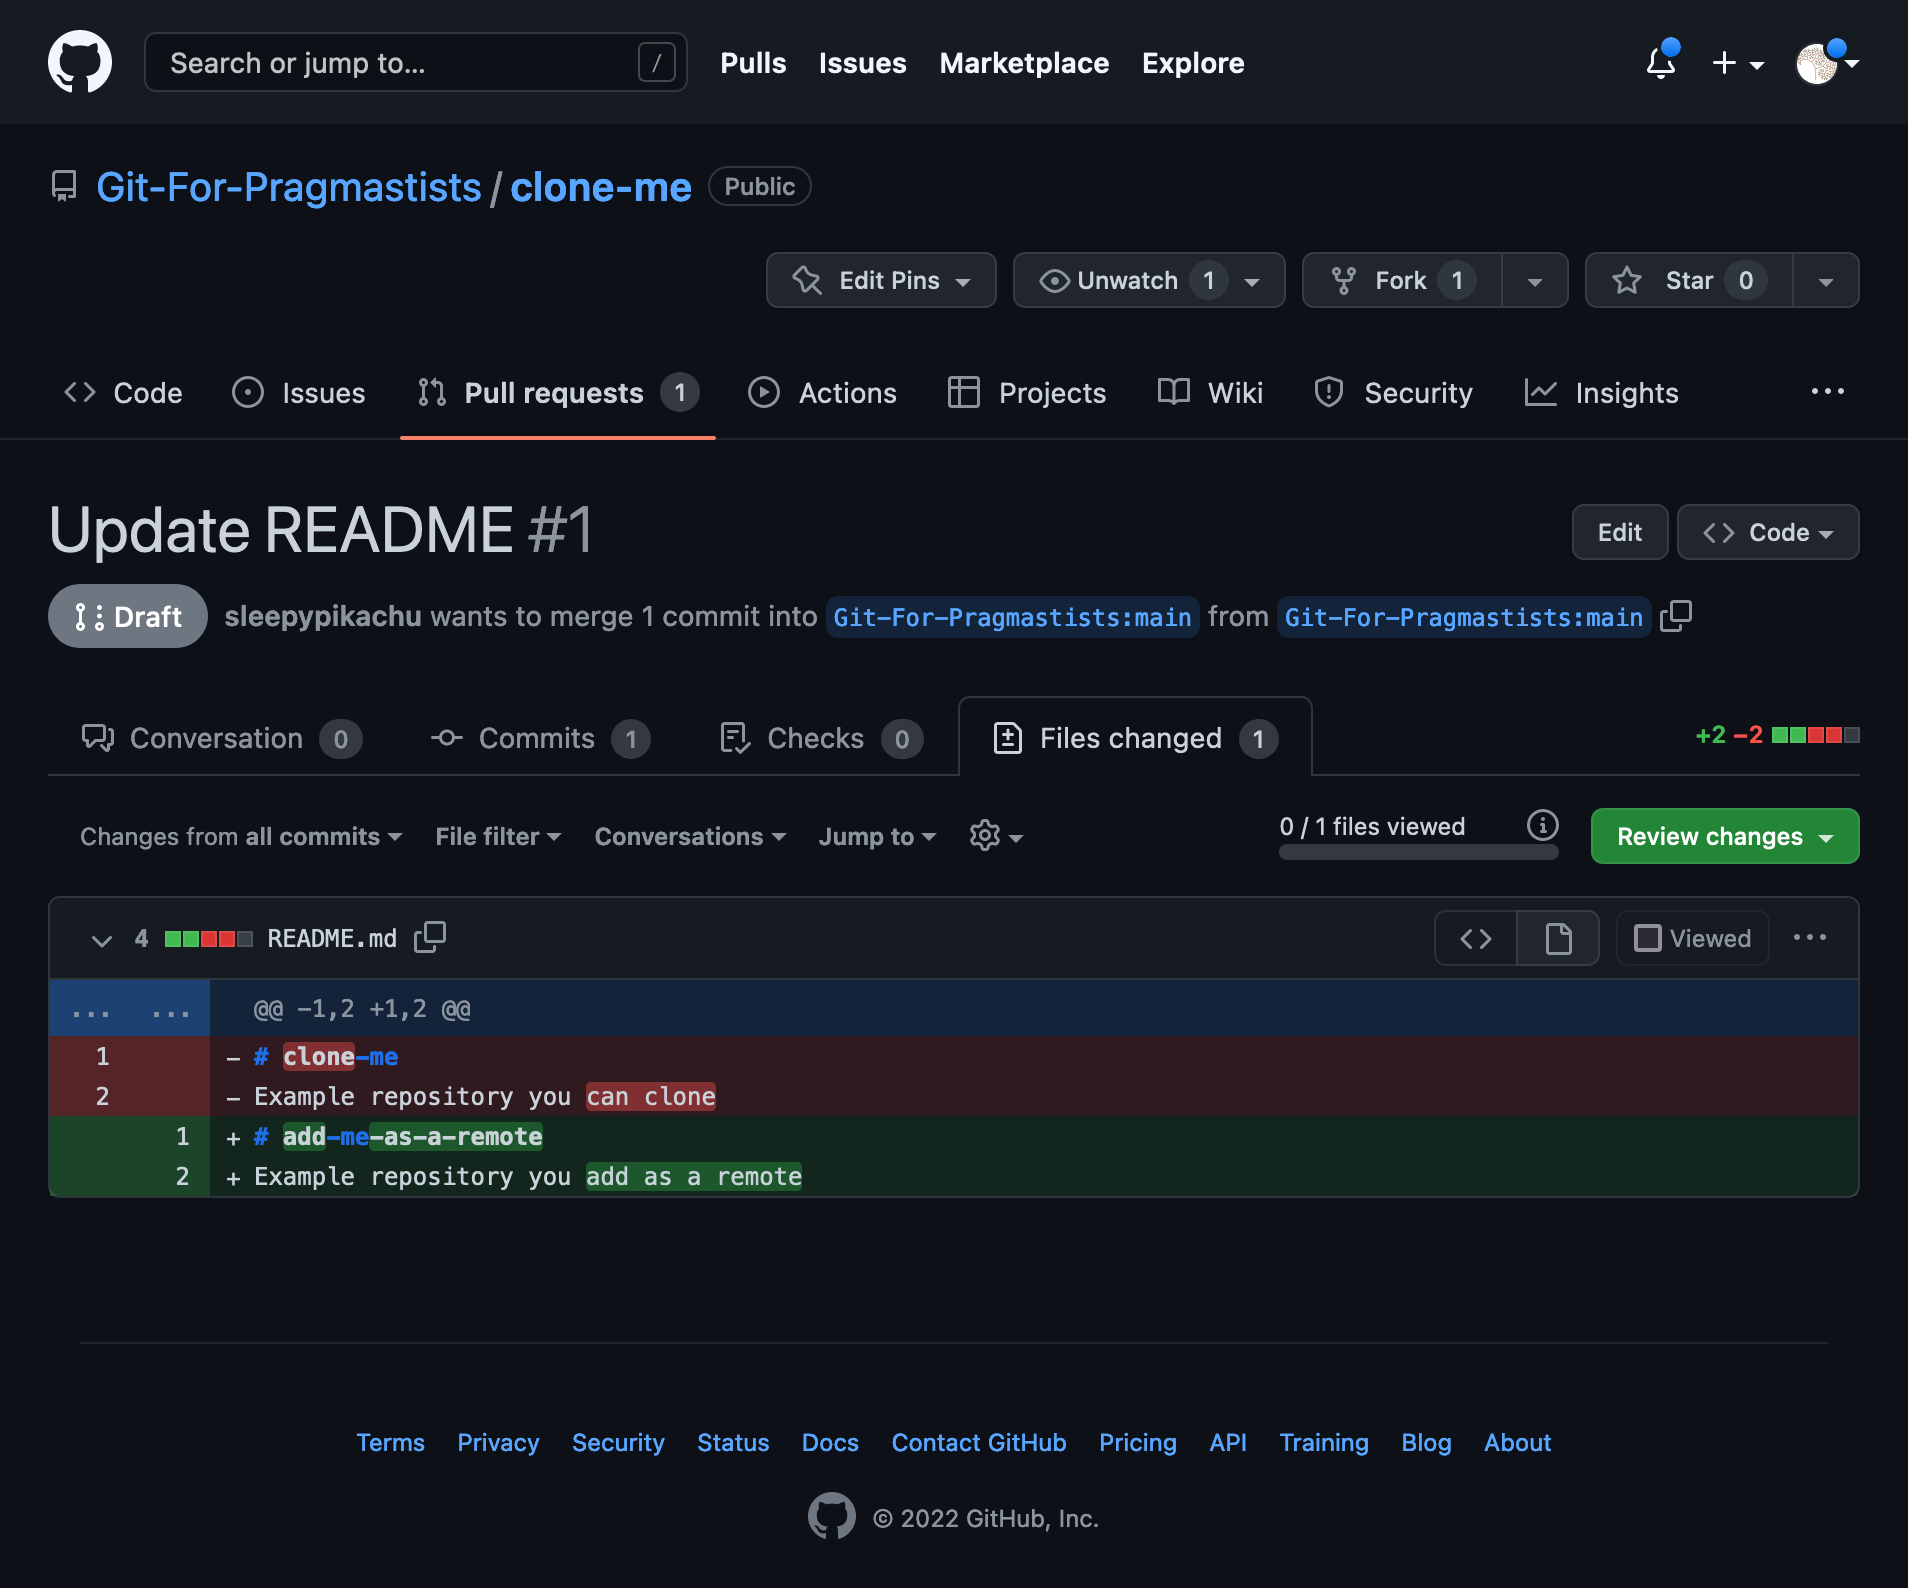This screenshot has width=1908, height=1588.
Task: Open the Wiki tab
Action: pyautogui.click(x=1210, y=393)
